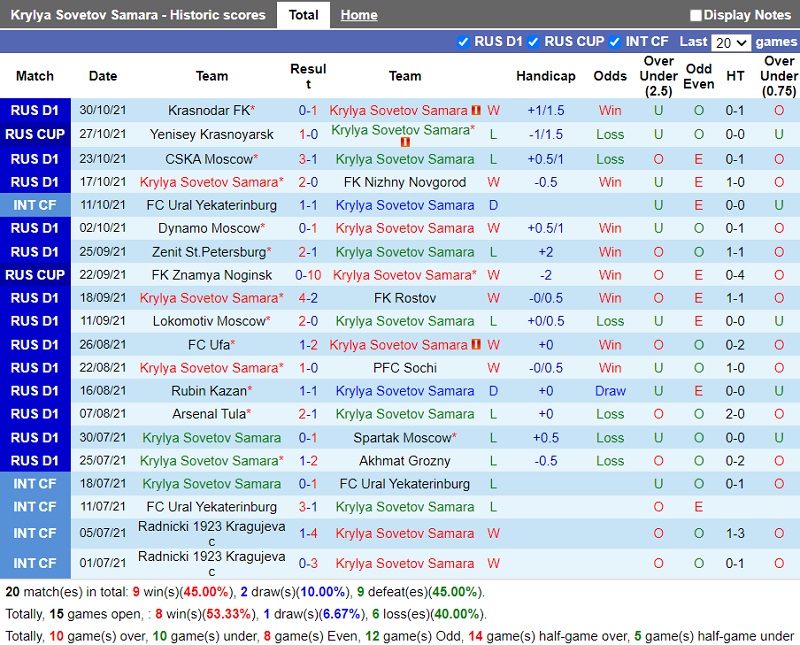Select Rubin Kazan team name

(209, 391)
